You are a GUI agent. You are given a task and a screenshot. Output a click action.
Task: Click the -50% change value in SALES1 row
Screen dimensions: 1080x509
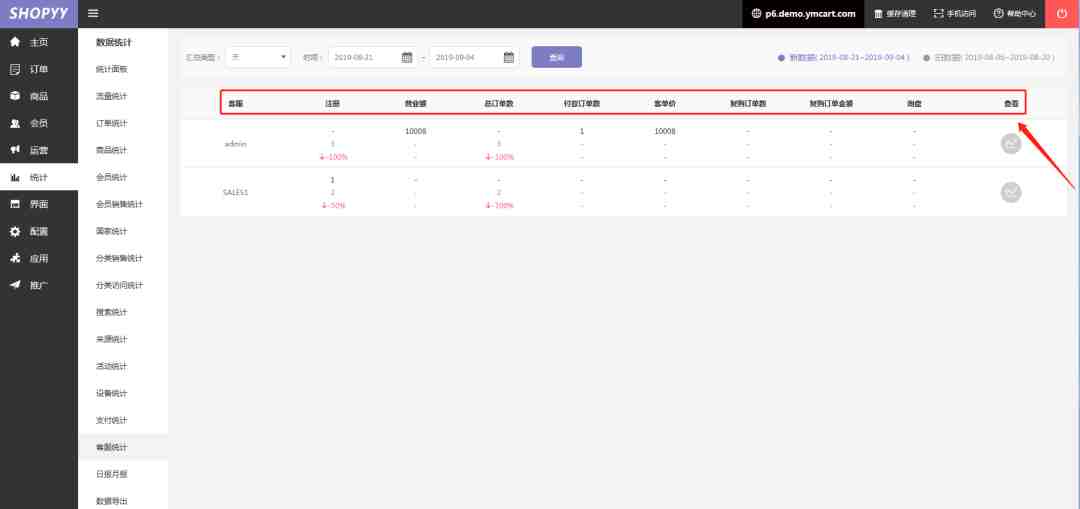pyautogui.click(x=333, y=206)
